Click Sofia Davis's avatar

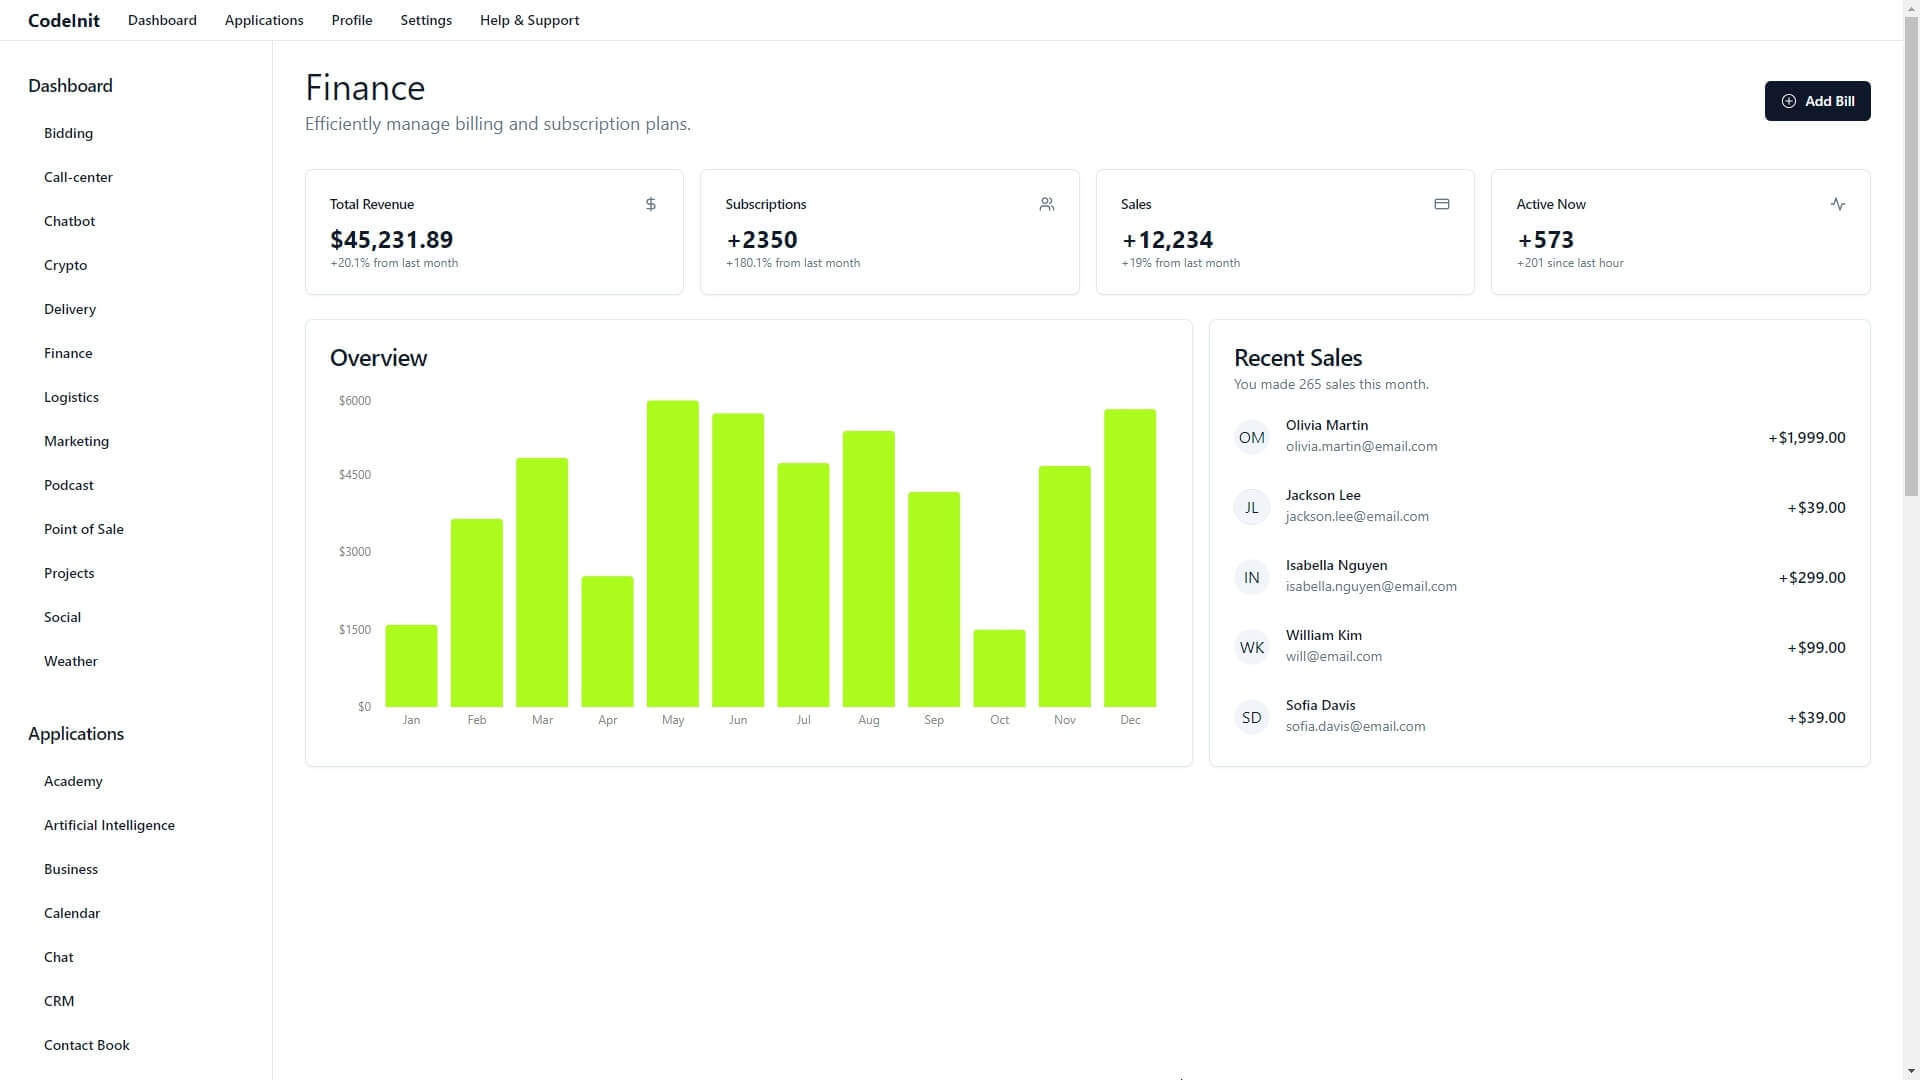(1251, 717)
